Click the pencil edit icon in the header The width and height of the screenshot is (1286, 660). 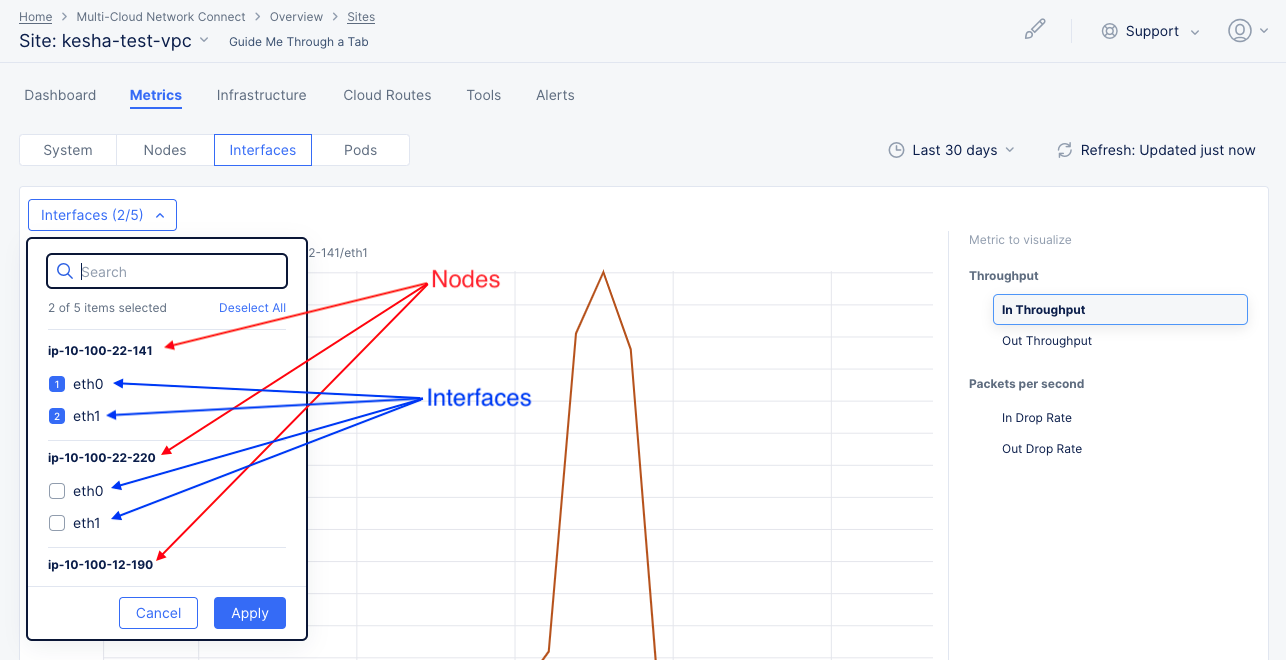click(1035, 29)
